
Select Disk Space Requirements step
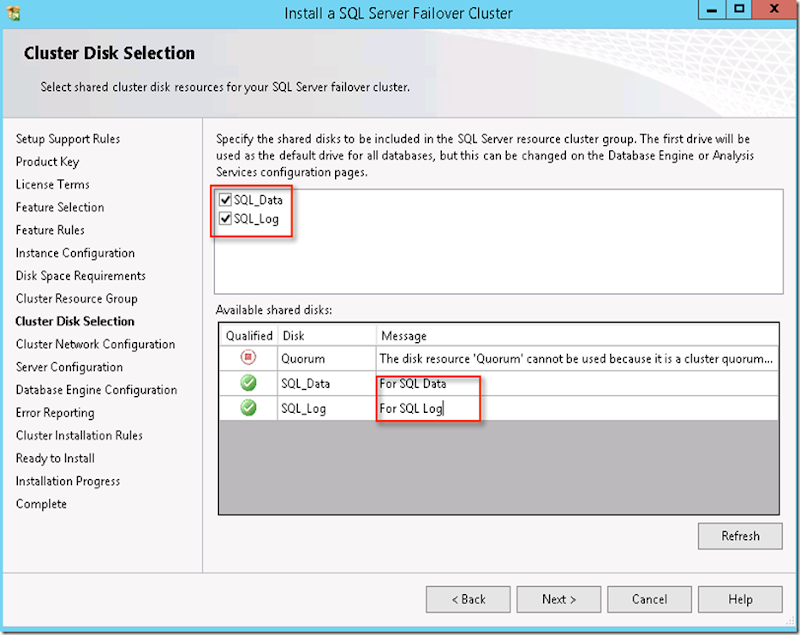point(81,276)
